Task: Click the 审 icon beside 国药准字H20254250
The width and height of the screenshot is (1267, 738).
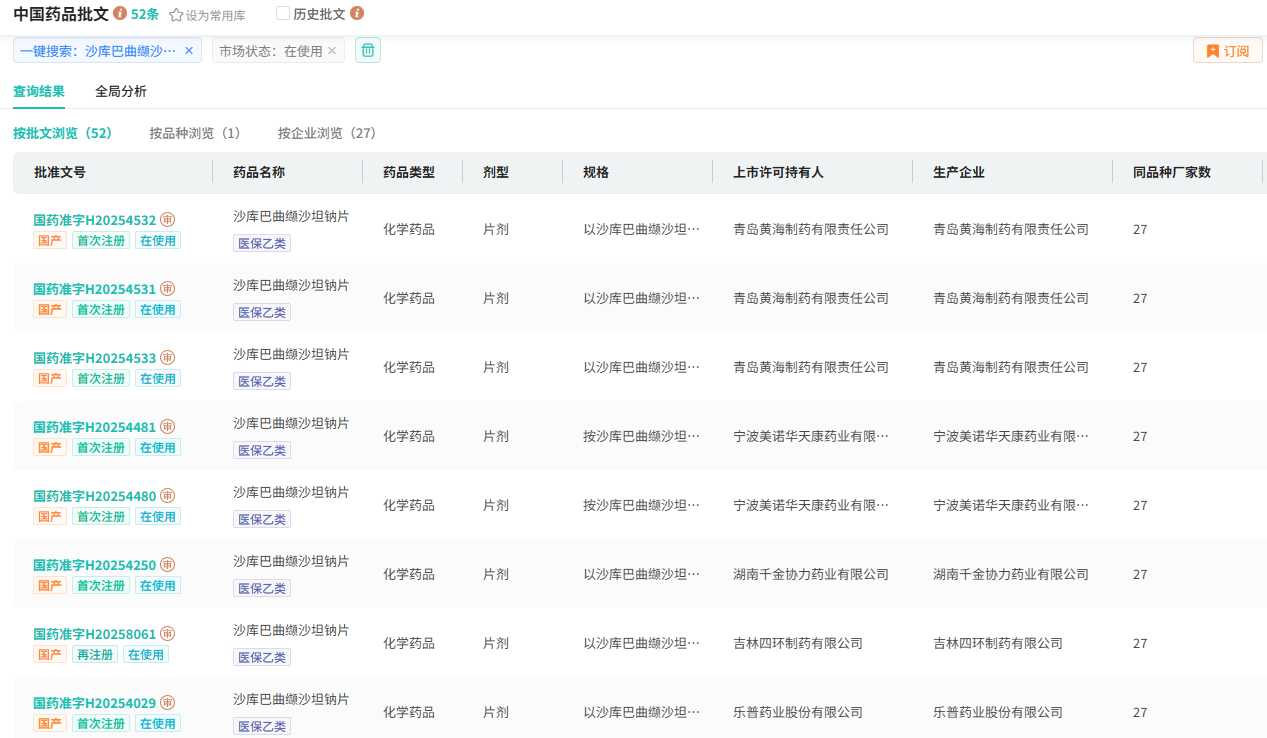Action: pos(168,565)
